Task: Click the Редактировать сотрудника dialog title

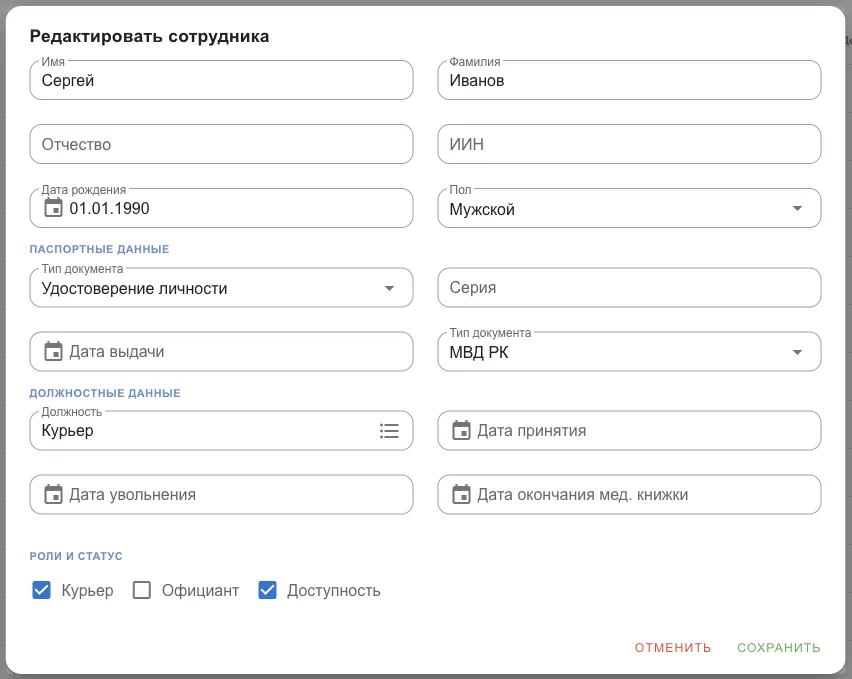Action: pyautogui.click(x=149, y=36)
